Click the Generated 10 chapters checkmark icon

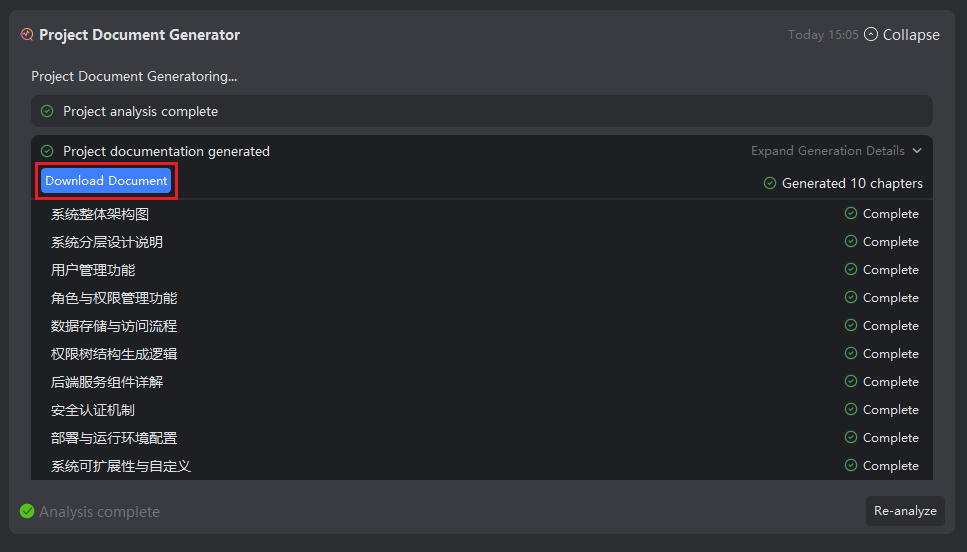(770, 184)
